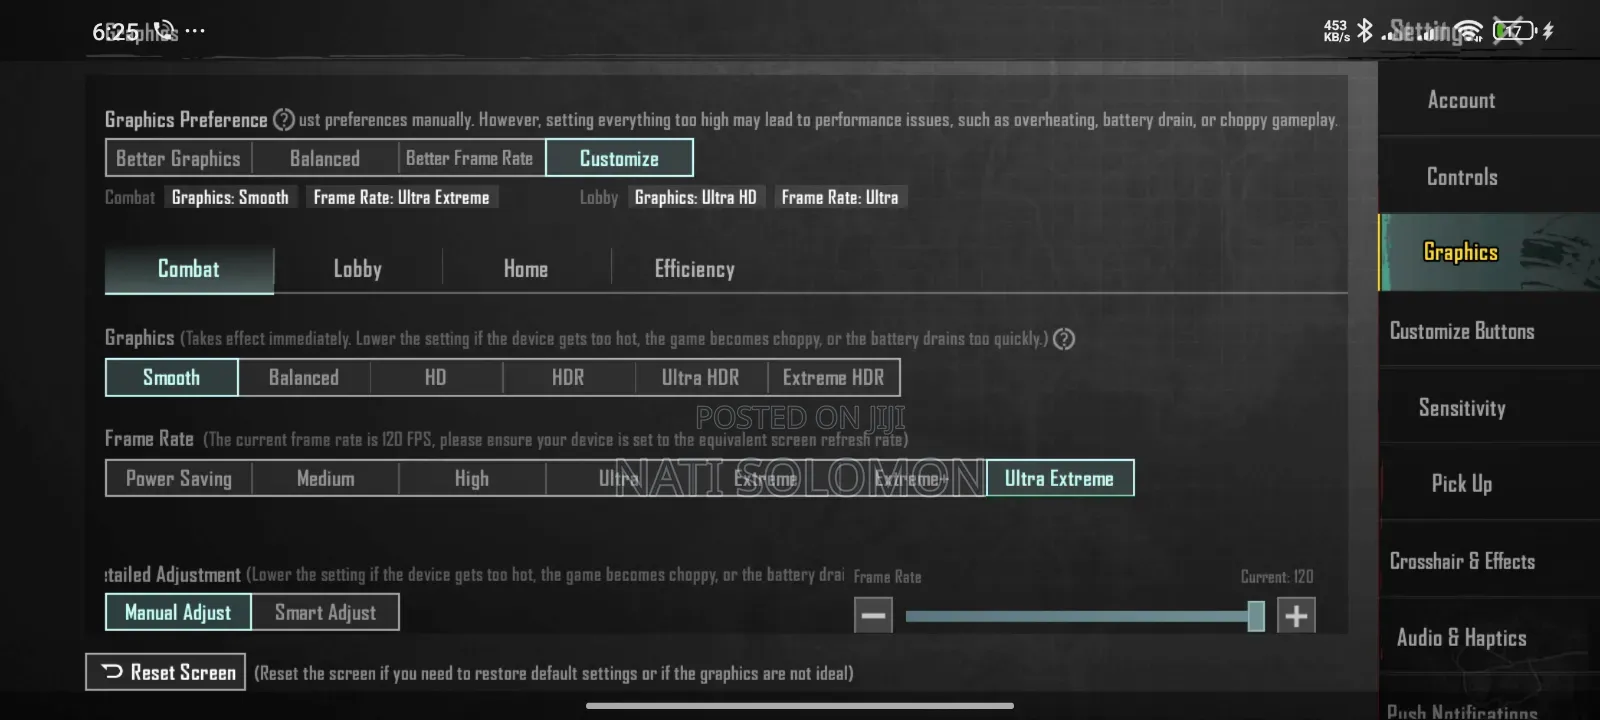Choose Extreme HDR graphics quality

pyautogui.click(x=833, y=378)
